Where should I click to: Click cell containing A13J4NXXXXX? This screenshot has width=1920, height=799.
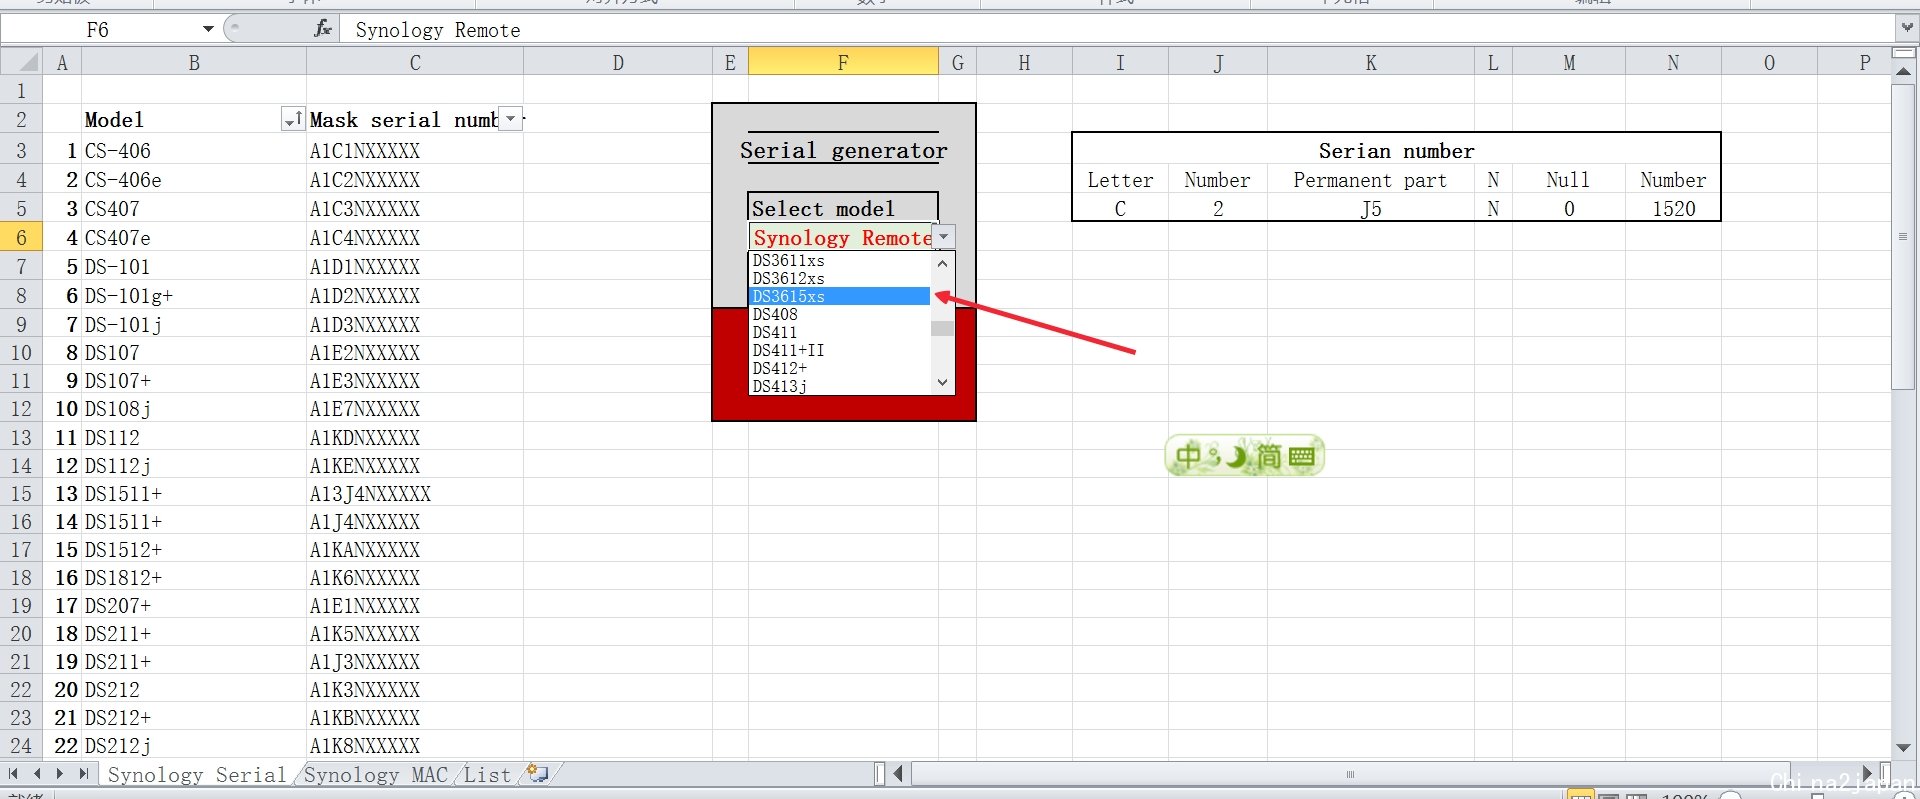coord(415,493)
